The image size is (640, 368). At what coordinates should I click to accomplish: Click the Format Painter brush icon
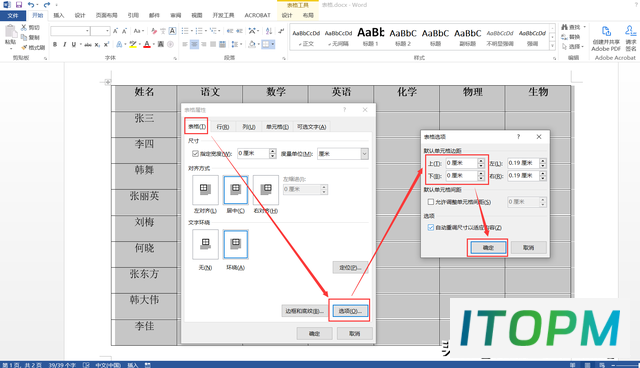pyautogui.click(x=24, y=47)
